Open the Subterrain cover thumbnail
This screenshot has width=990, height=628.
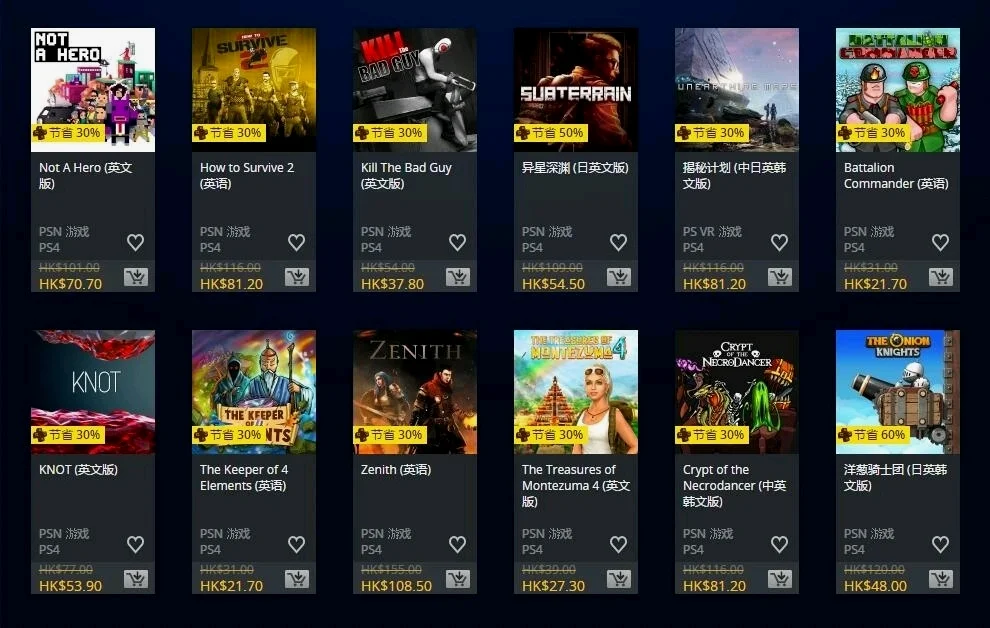pyautogui.click(x=576, y=90)
